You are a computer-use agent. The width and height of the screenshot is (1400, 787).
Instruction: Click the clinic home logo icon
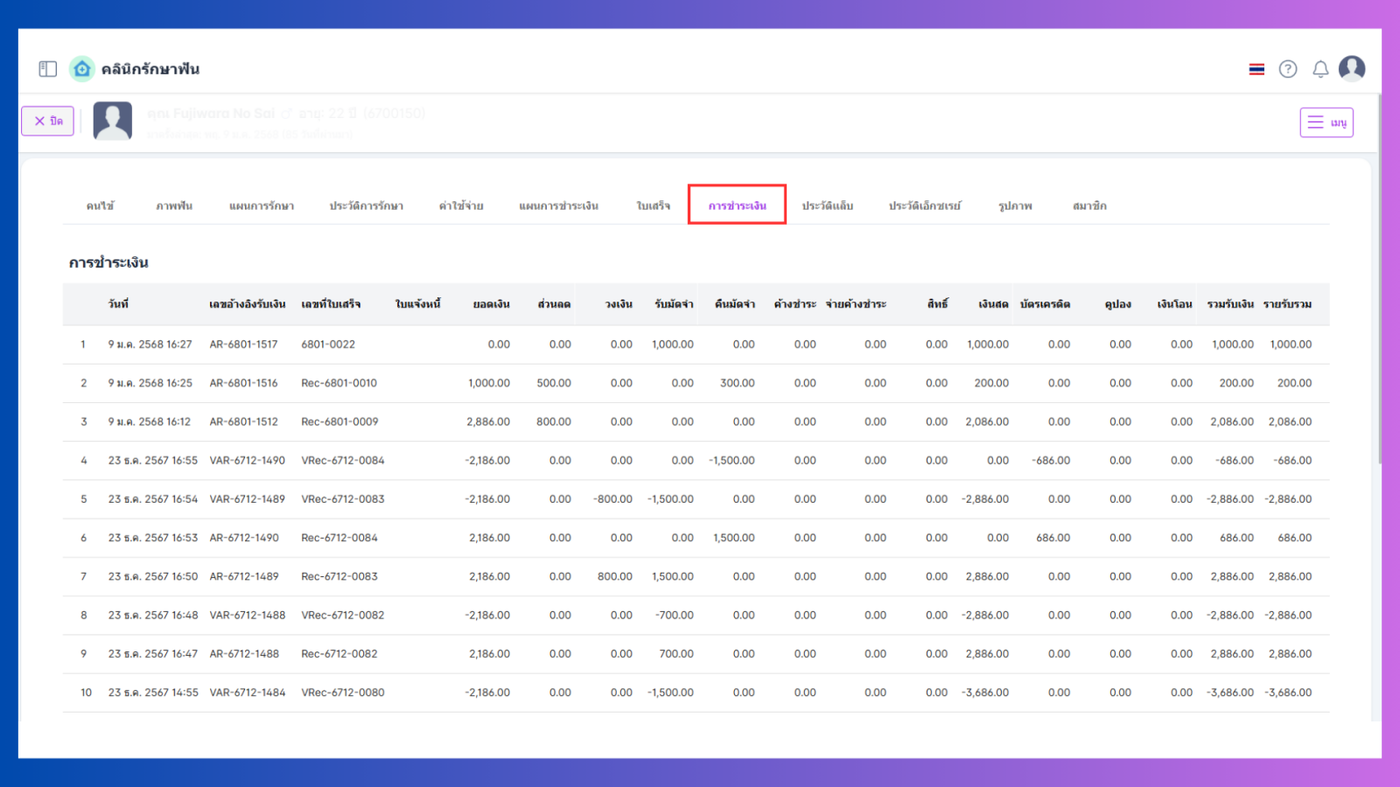(x=82, y=69)
